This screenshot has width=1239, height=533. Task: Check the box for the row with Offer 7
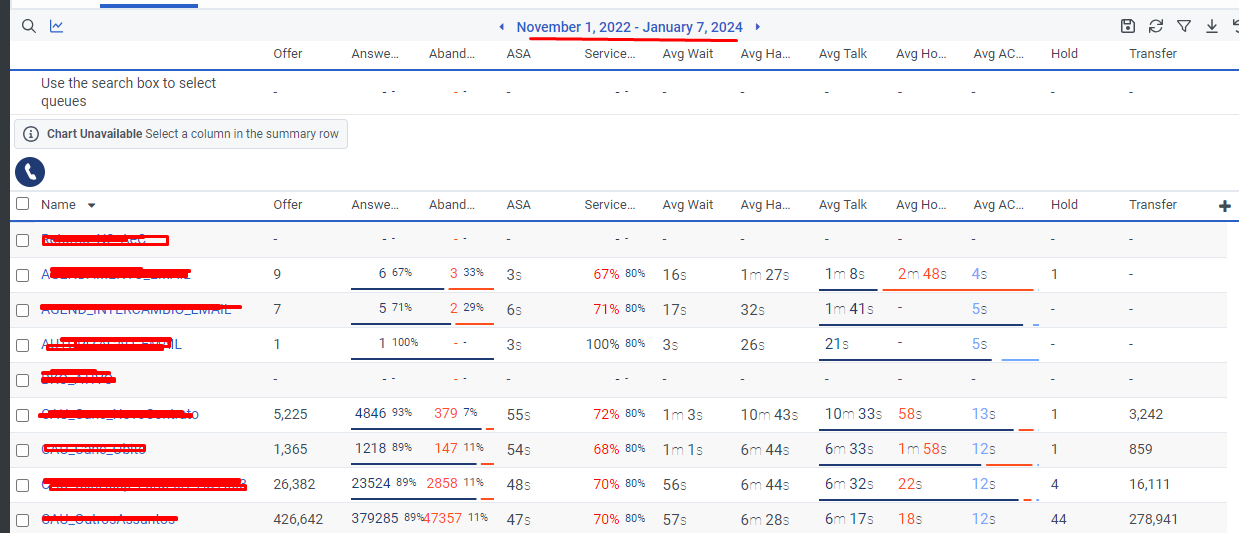click(x=22, y=310)
